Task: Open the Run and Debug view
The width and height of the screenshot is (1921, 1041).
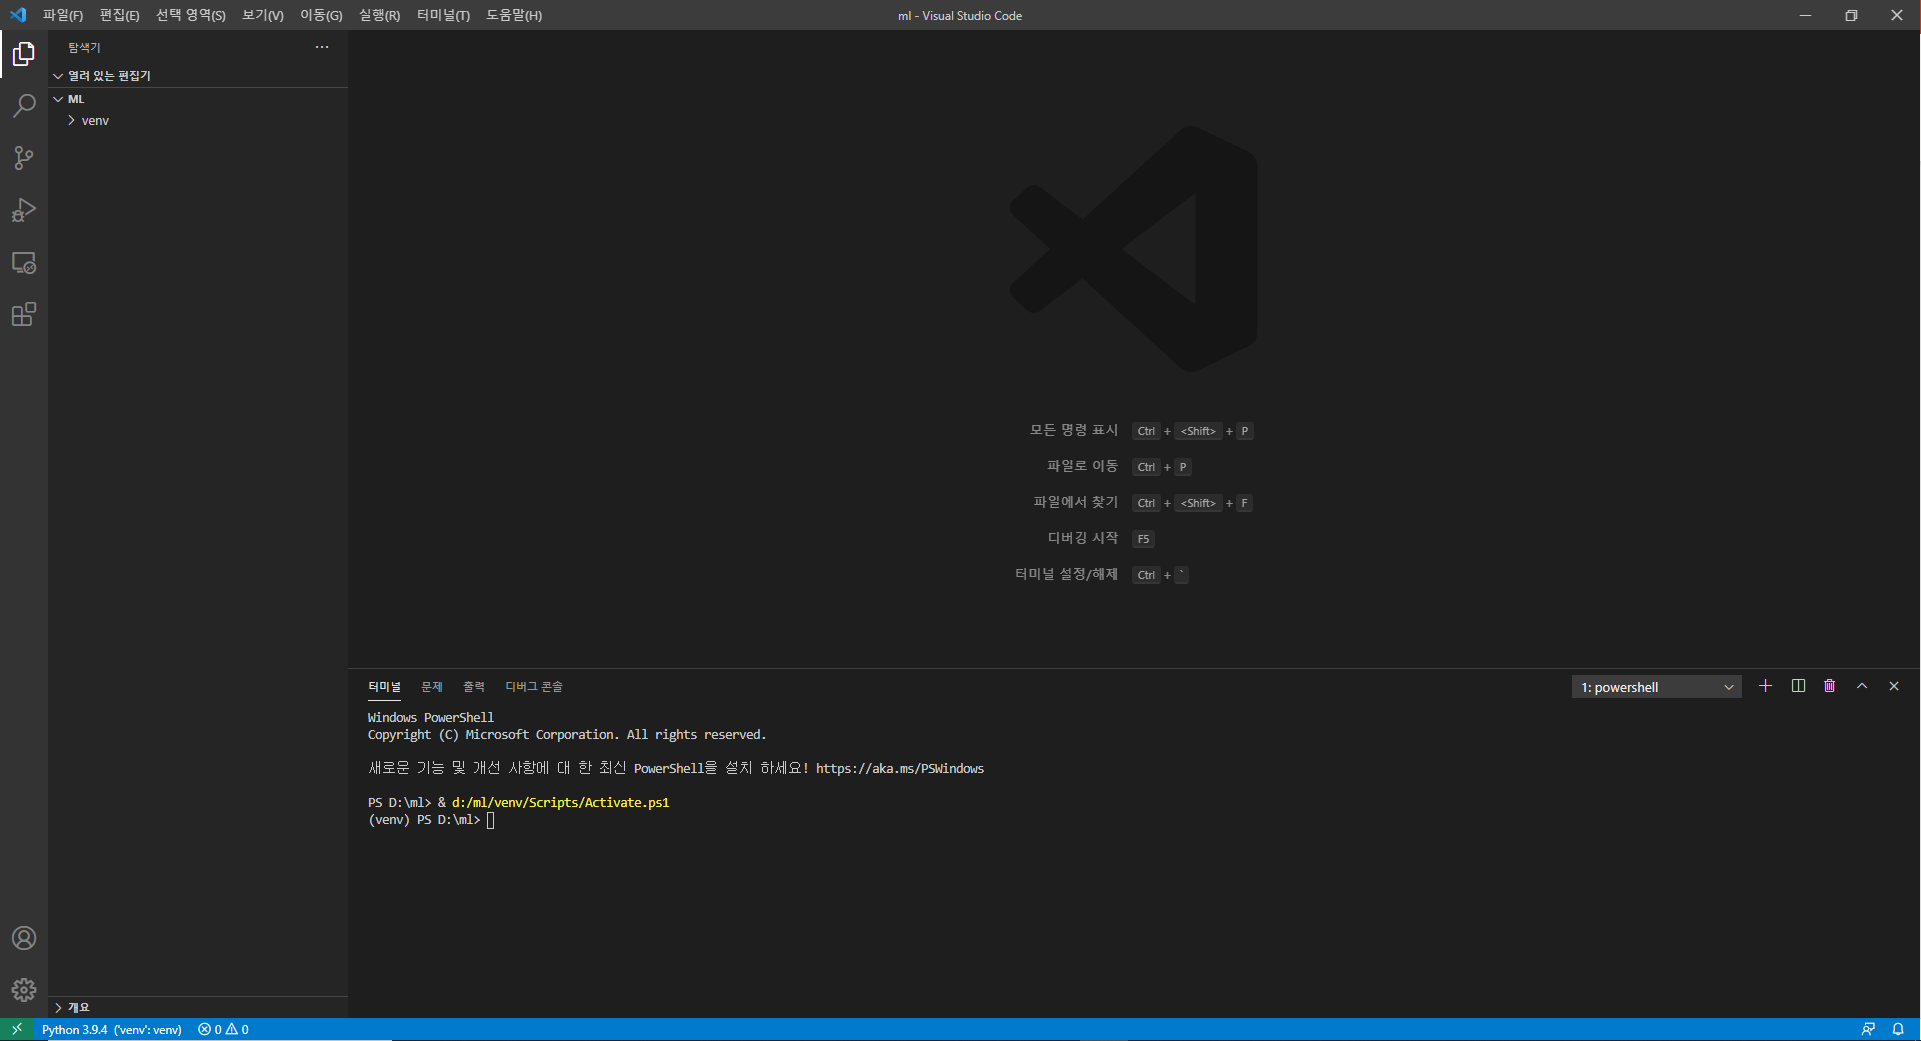Action: (24, 210)
